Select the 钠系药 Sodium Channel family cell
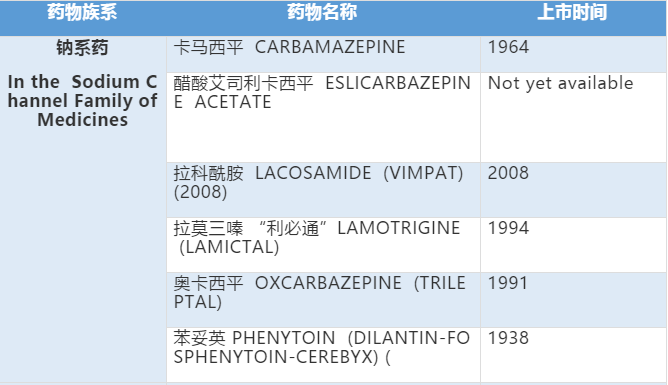The height and width of the screenshot is (385, 668). coord(83,209)
